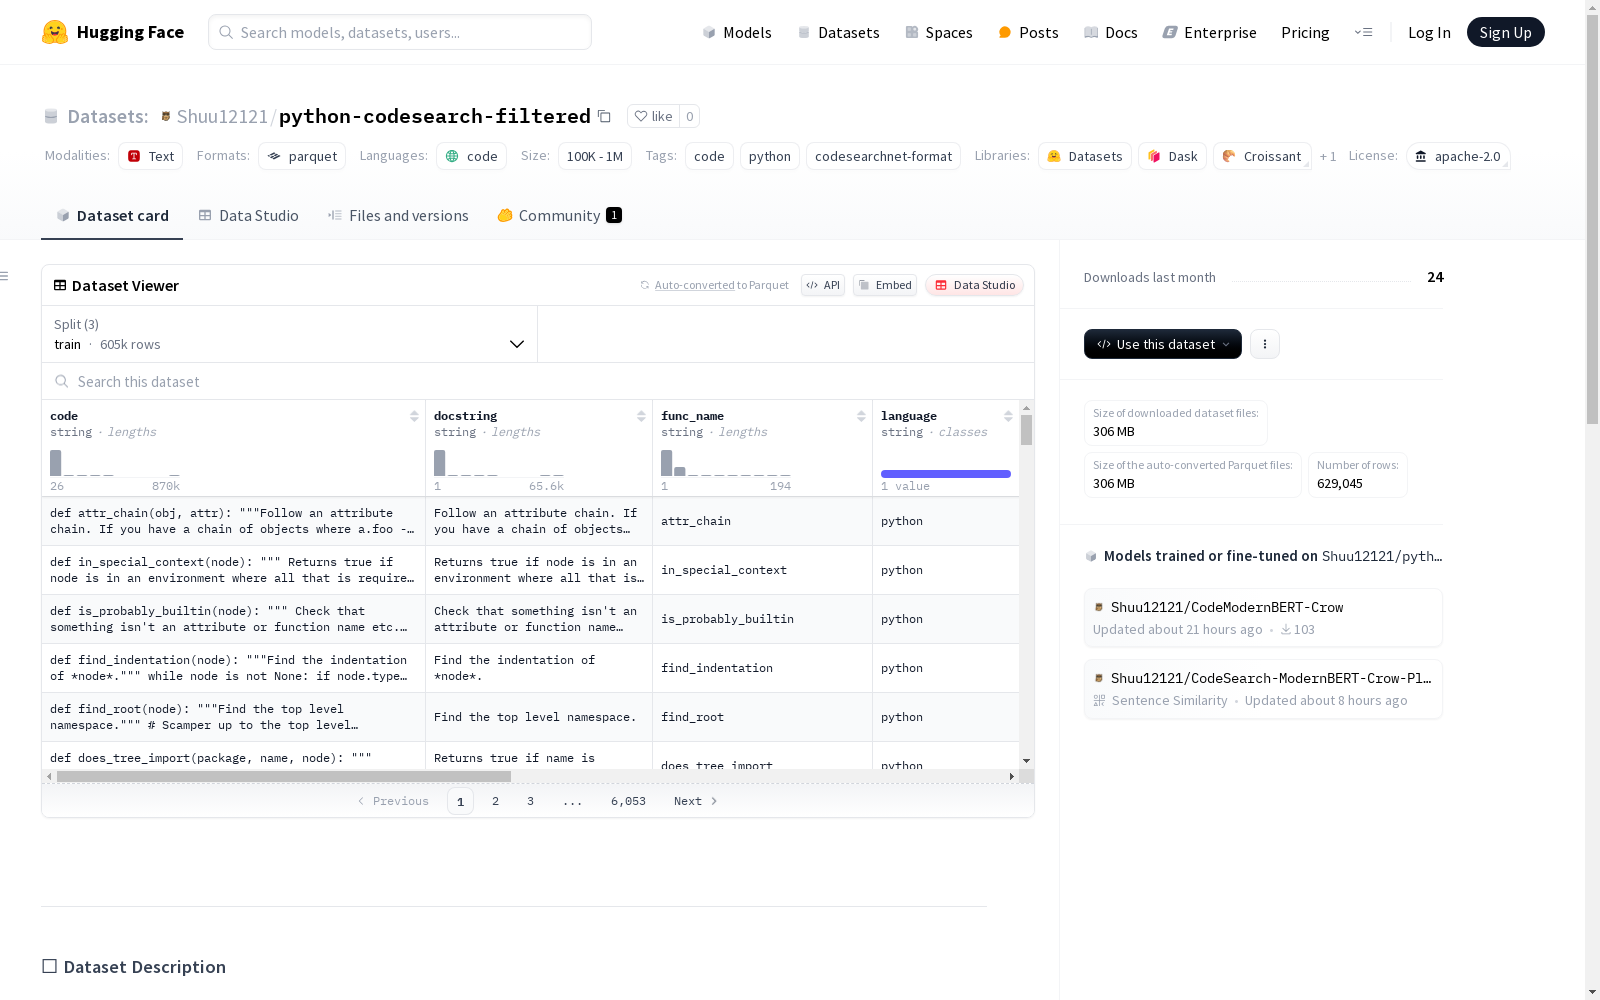Viewport: 1600px width, 1000px height.
Task: Open the CodeSearch-ModernBERT-Crow-Pl model card
Action: click(1263, 689)
